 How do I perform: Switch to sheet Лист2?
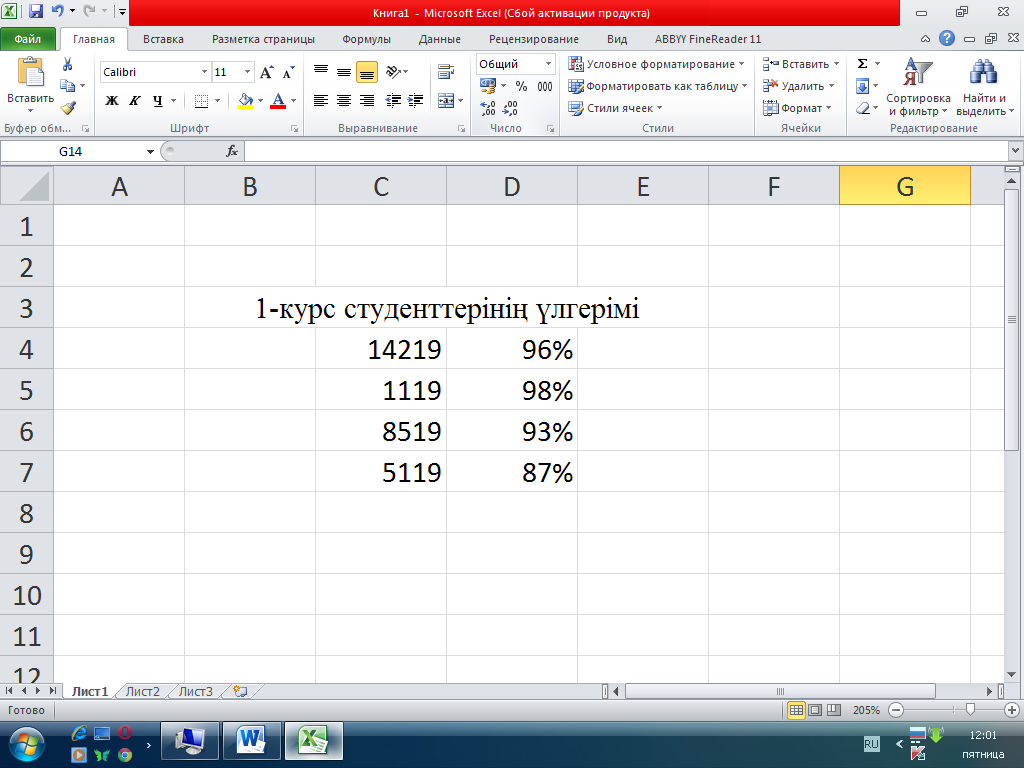(x=142, y=691)
